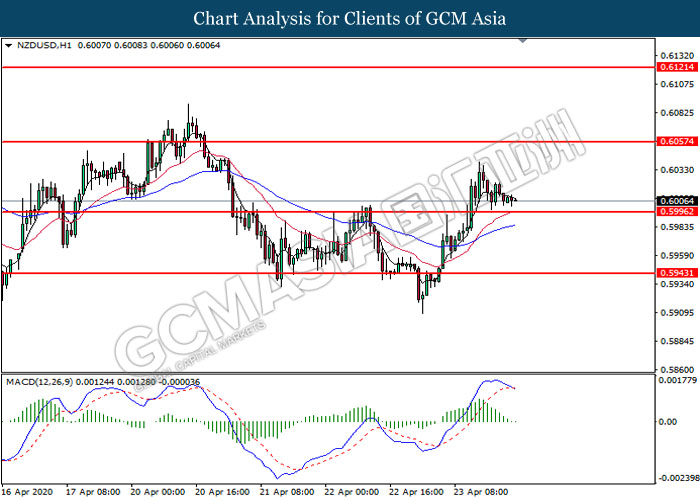Click the chart title 'Chart Analysis for Clients of GCM Asia'
The image size is (700, 500).
tap(350, 18)
